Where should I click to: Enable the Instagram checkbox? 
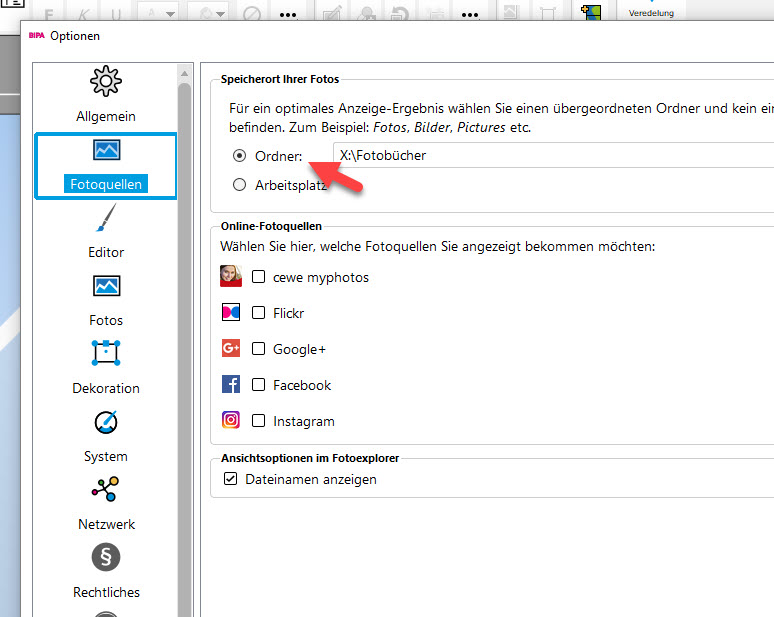click(258, 421)
